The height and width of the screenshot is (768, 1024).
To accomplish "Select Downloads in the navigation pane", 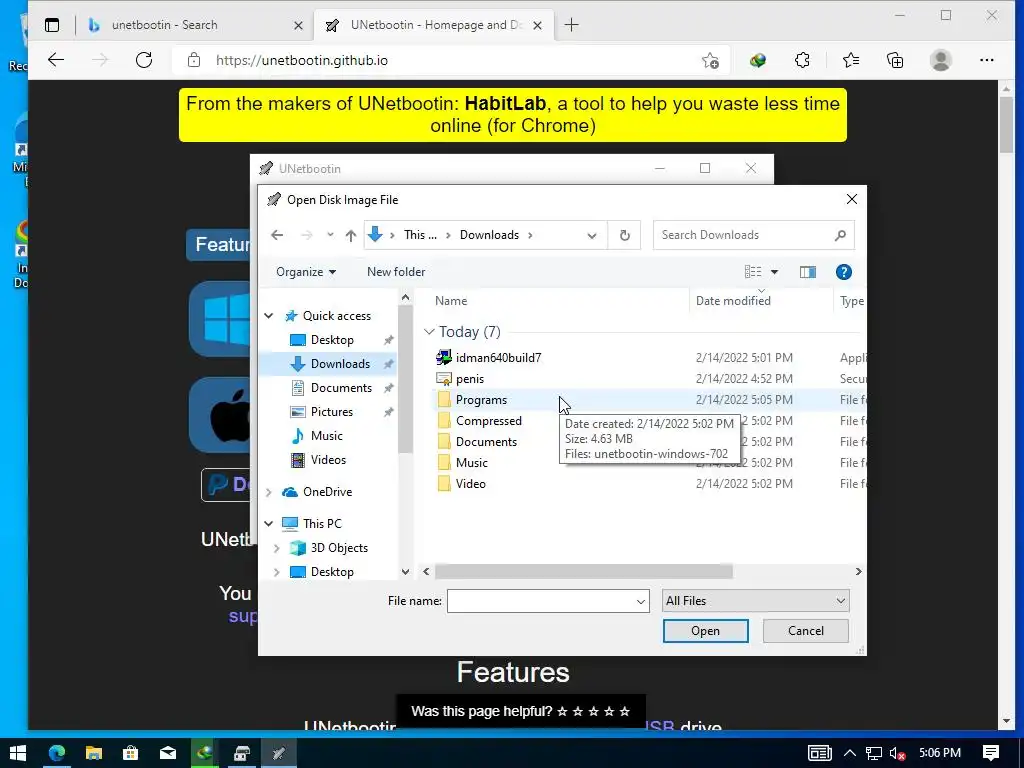I will [340, 364].
